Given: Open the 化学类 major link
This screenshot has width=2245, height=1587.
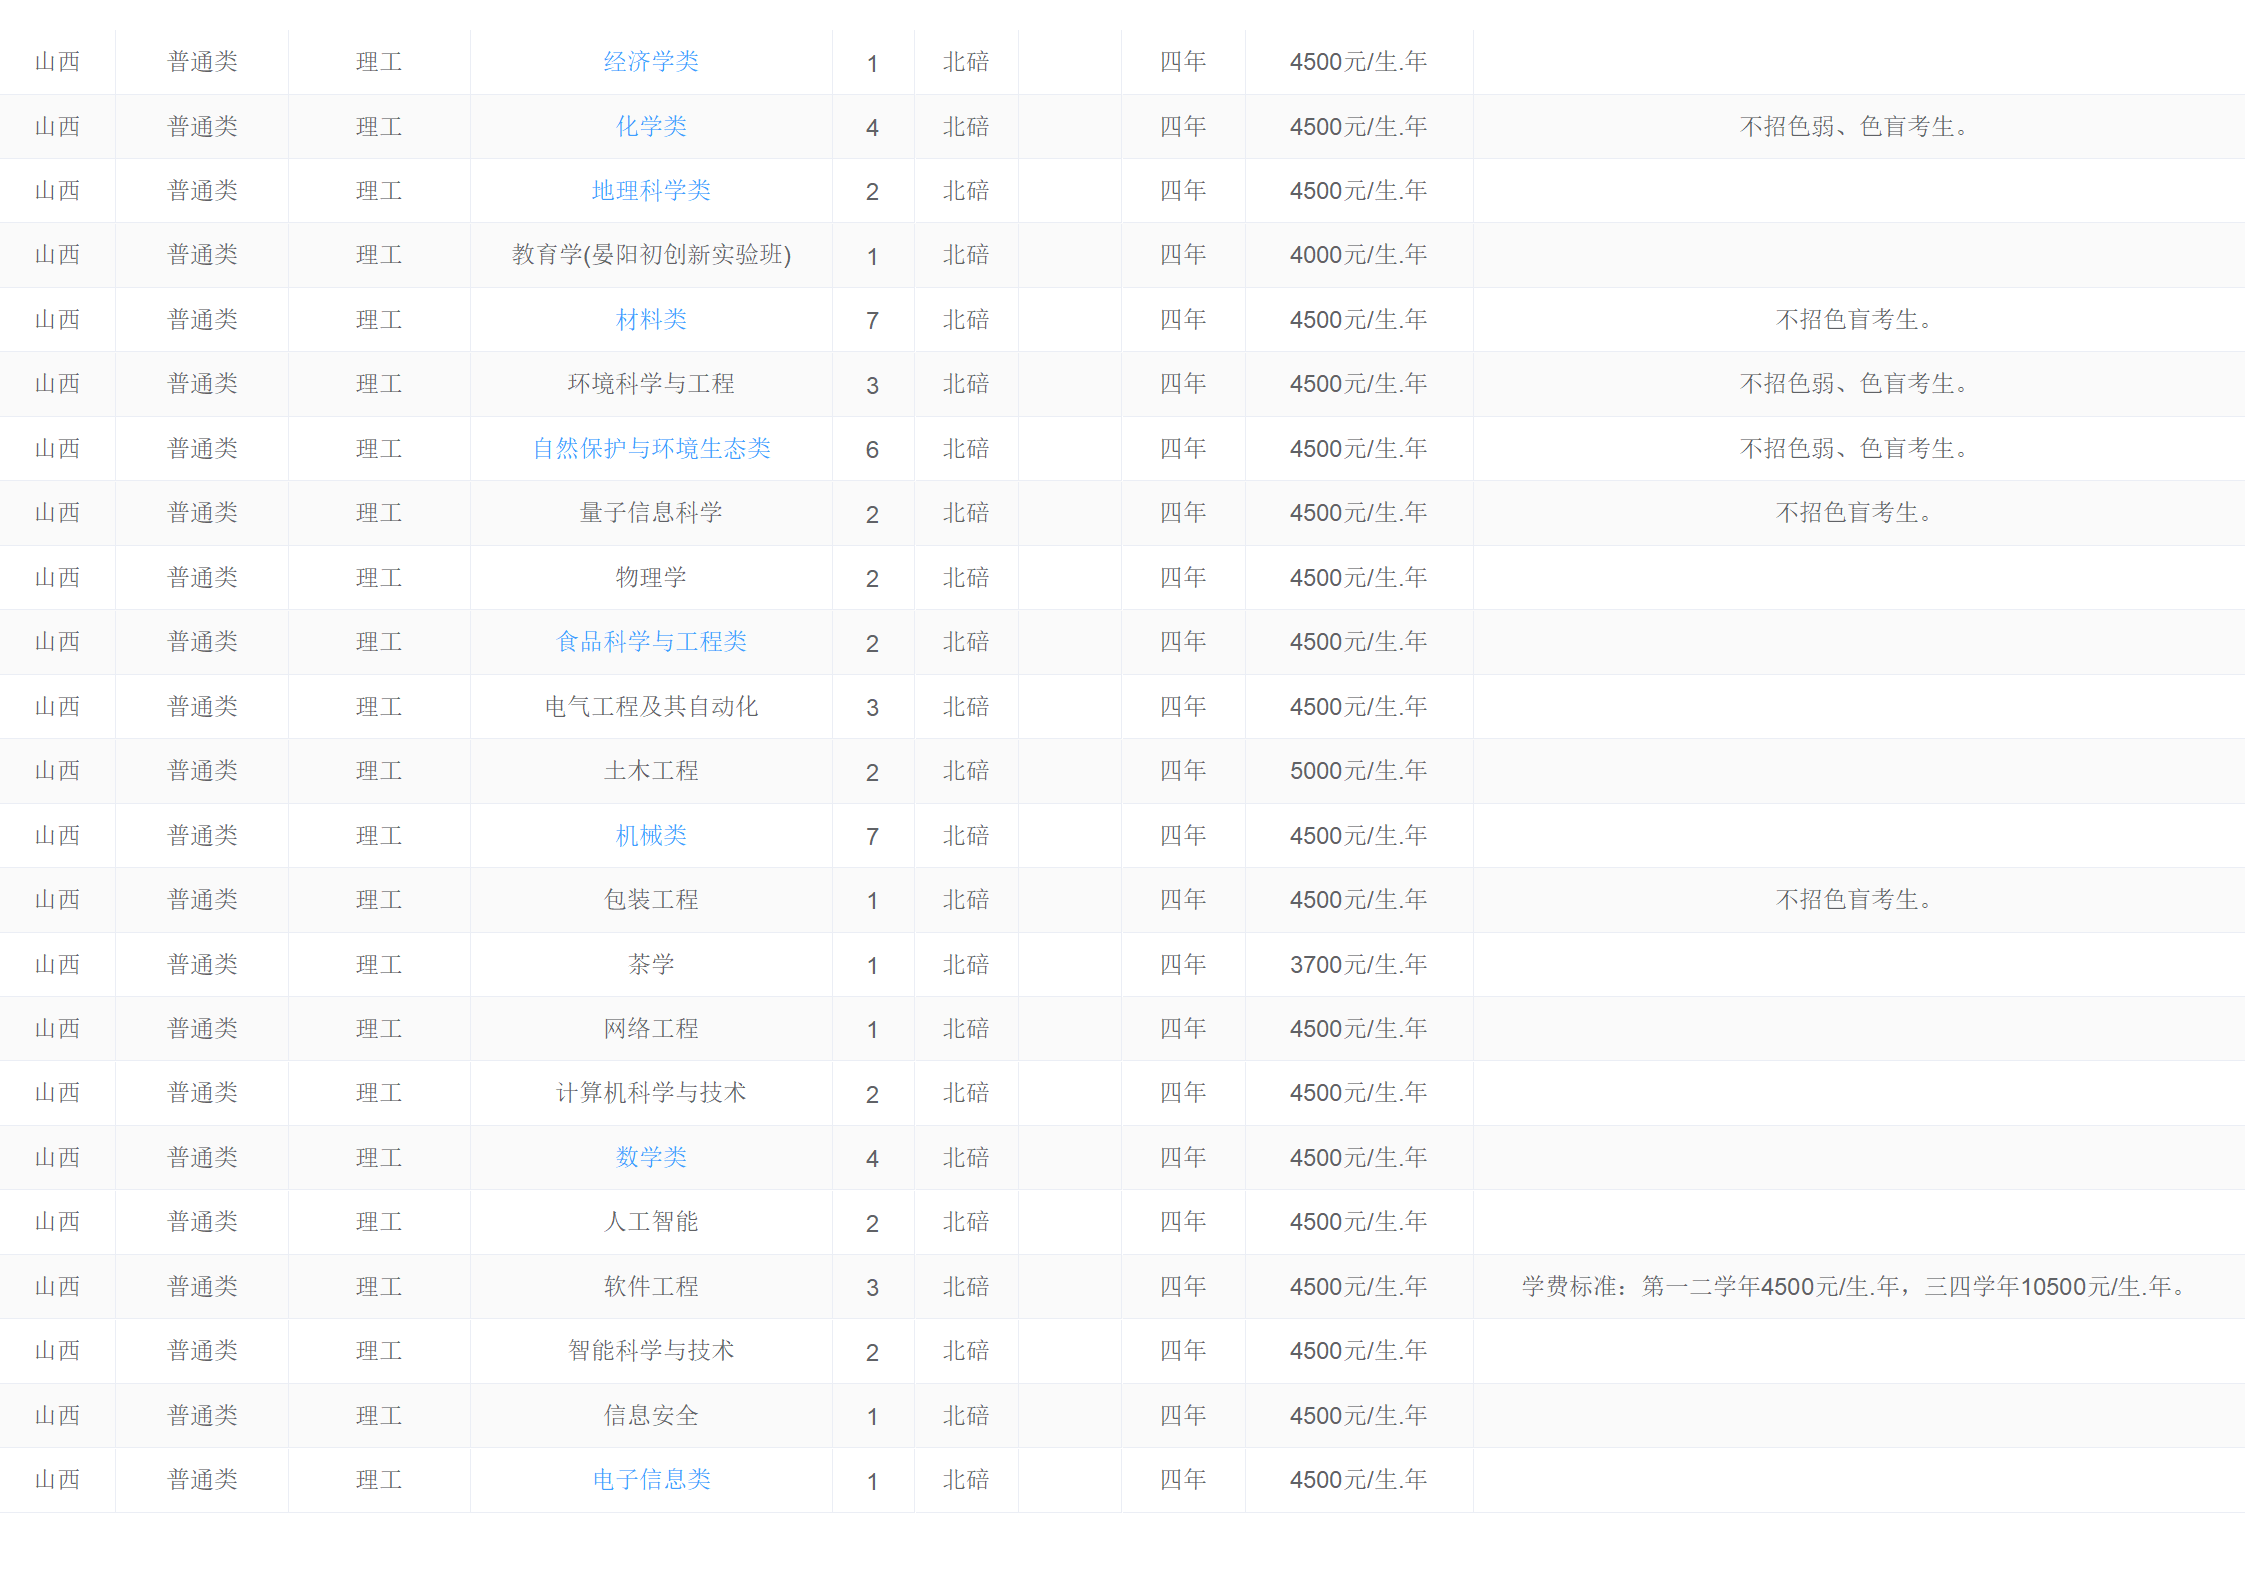Looking at the screenshot, I should click(651, 127).
